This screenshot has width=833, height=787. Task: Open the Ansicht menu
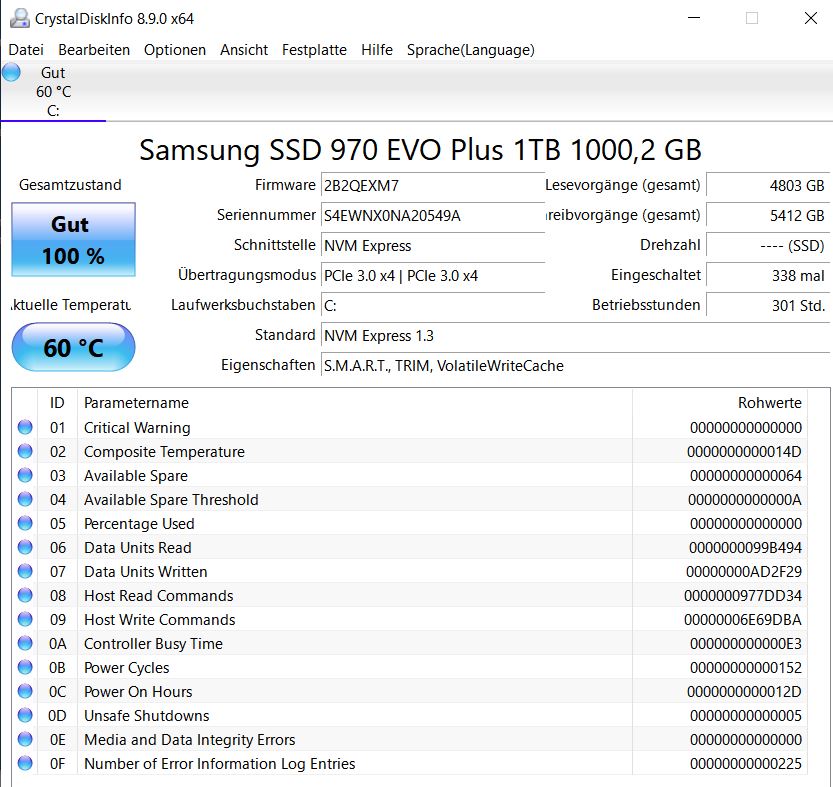tap(244, 50)
